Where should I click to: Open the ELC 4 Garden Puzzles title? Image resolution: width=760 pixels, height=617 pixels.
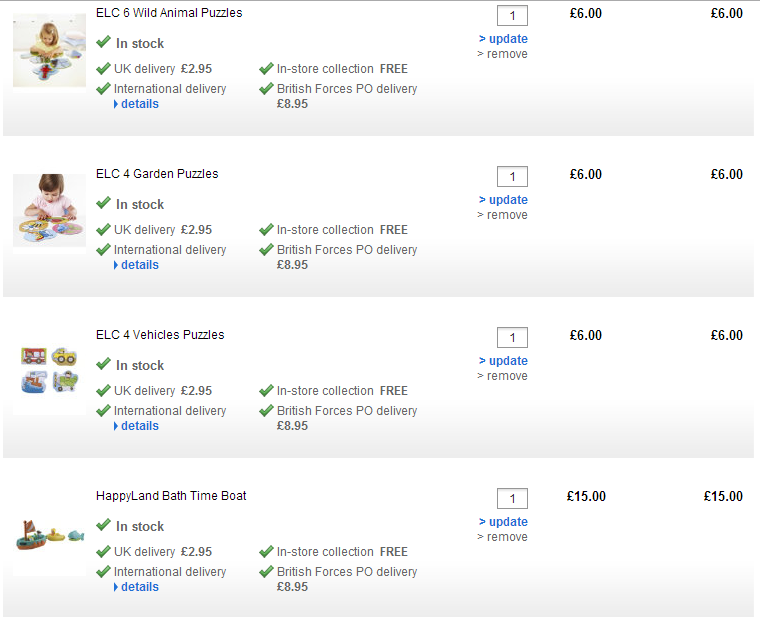[x=157, y=174]
